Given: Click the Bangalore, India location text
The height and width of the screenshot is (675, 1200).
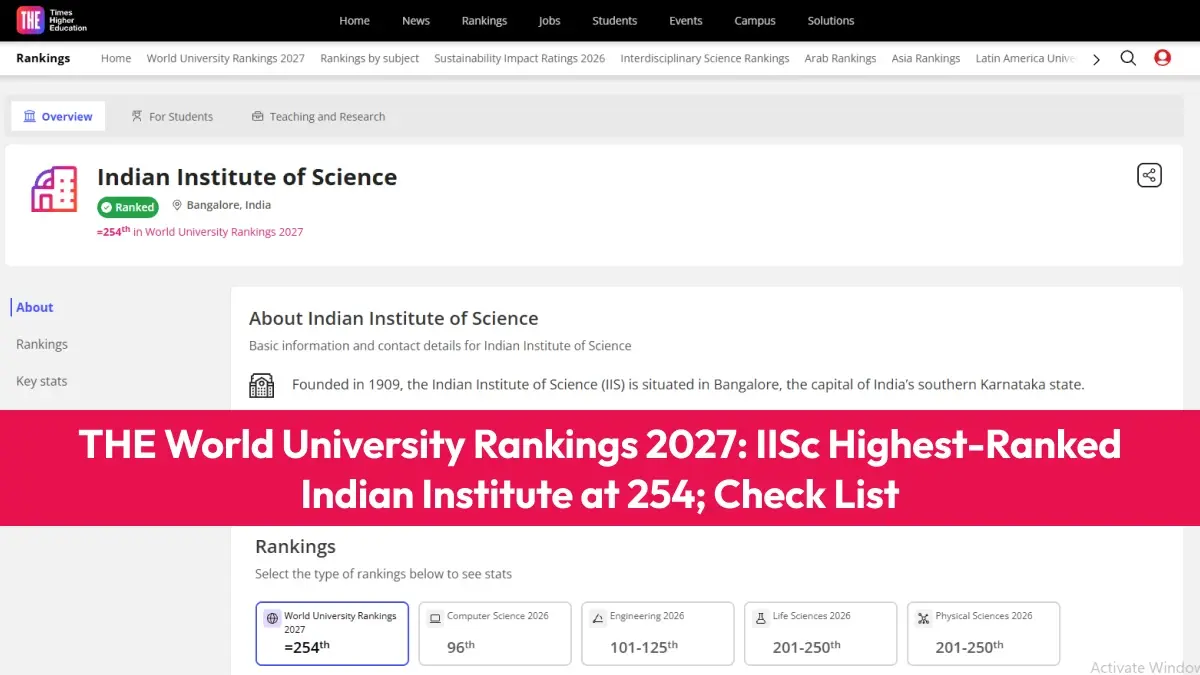Looking at the screenshot, I should click(x=229, y=205).
